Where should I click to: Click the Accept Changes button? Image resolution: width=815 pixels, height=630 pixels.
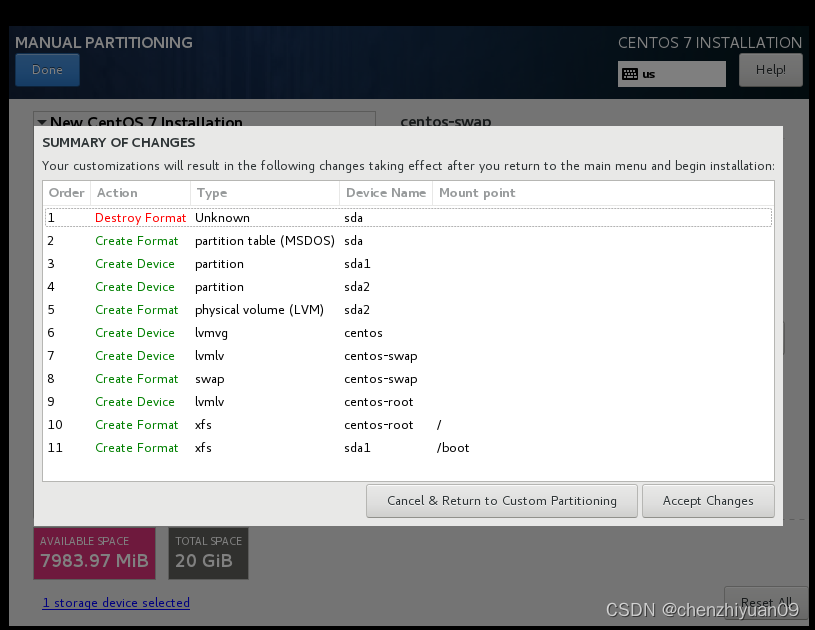708,501
